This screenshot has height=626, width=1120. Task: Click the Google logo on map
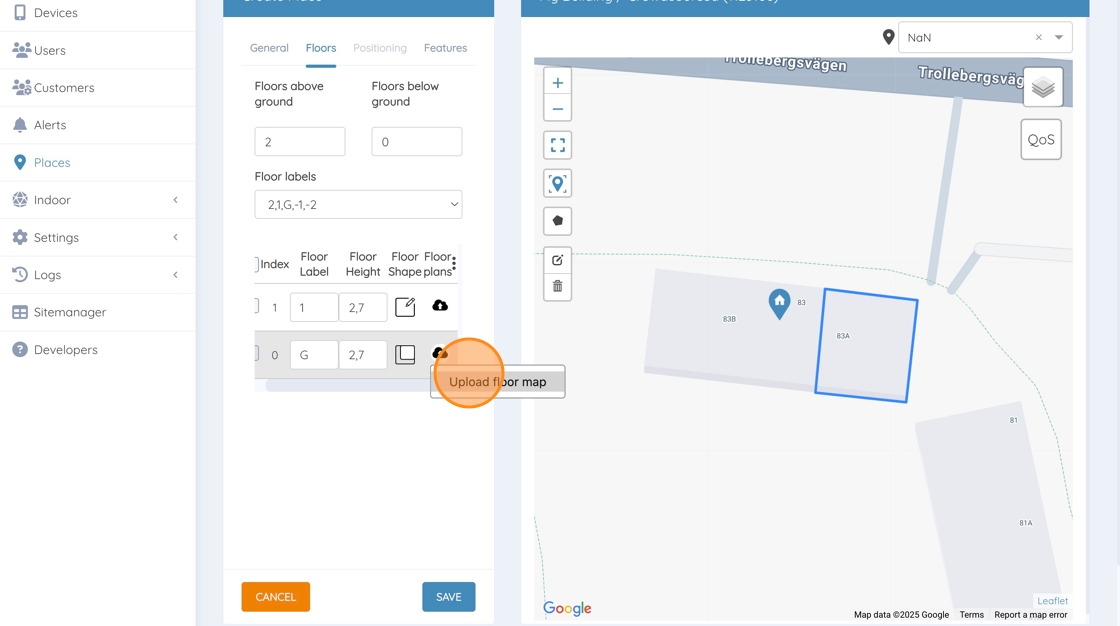point(567,608)
